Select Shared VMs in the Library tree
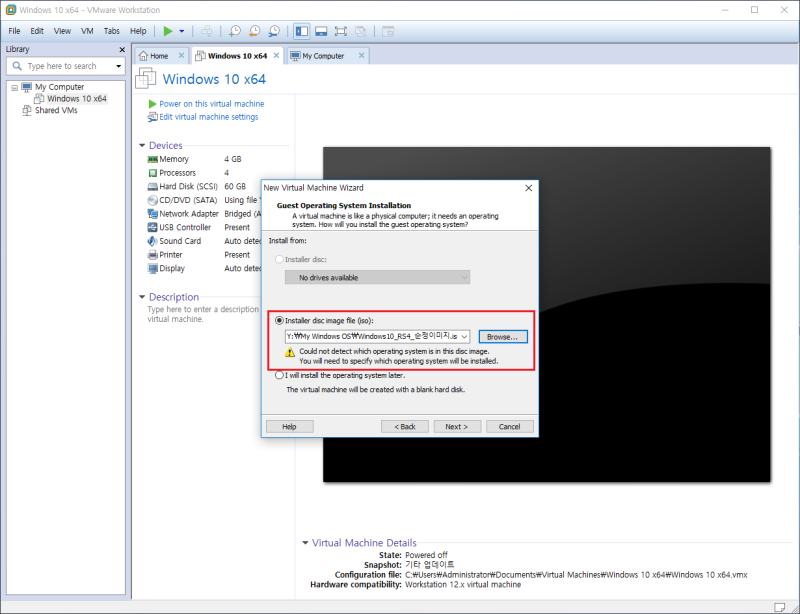The height and width of the screenshot is (614, 800). coord(56,110)
